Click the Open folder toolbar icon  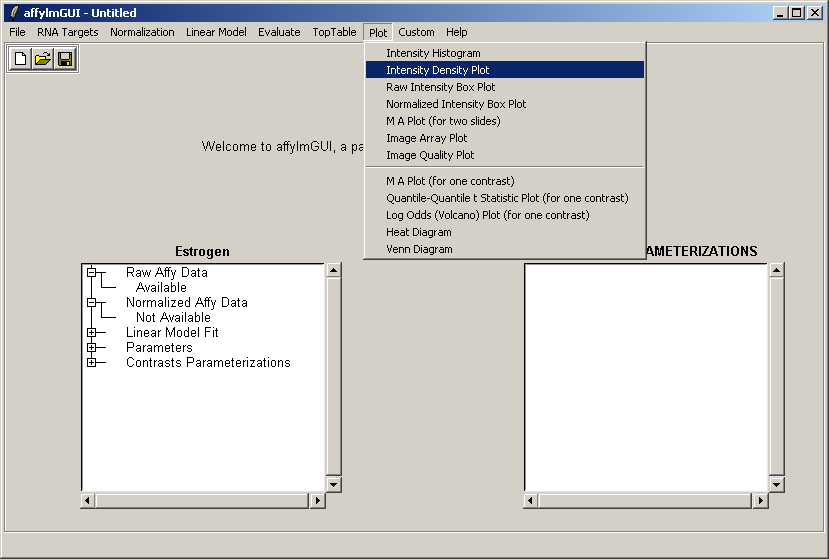[x=43, y=59]
